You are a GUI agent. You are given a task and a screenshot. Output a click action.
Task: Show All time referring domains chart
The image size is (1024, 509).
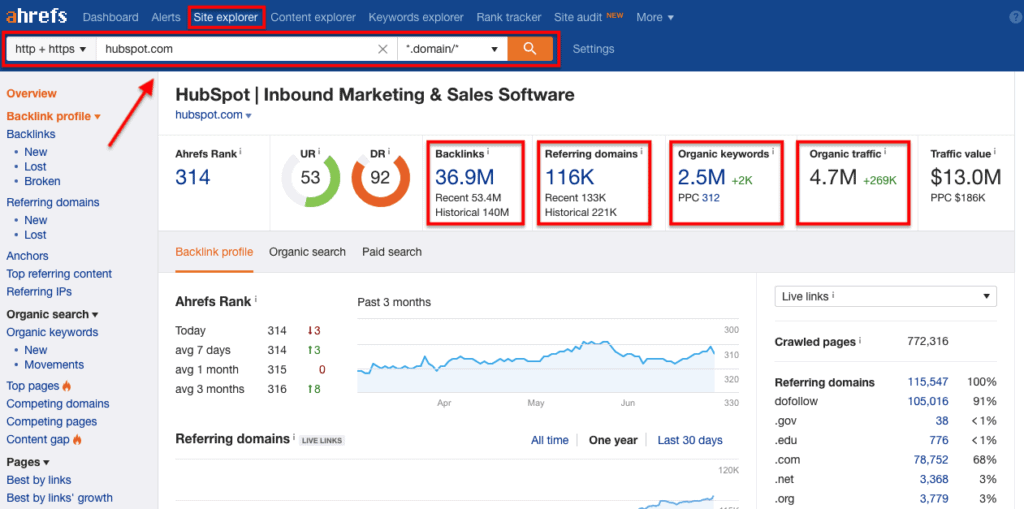coord(550,440)
